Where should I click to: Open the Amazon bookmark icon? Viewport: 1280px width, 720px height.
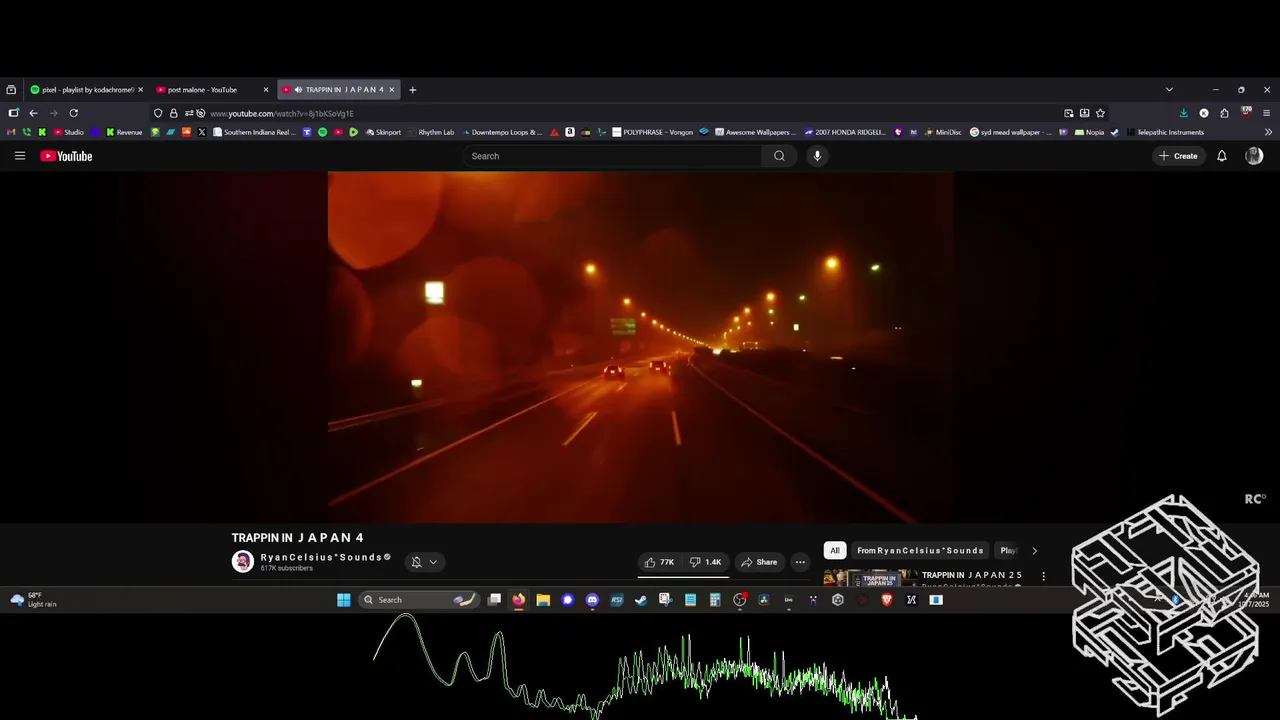(570, 132)
